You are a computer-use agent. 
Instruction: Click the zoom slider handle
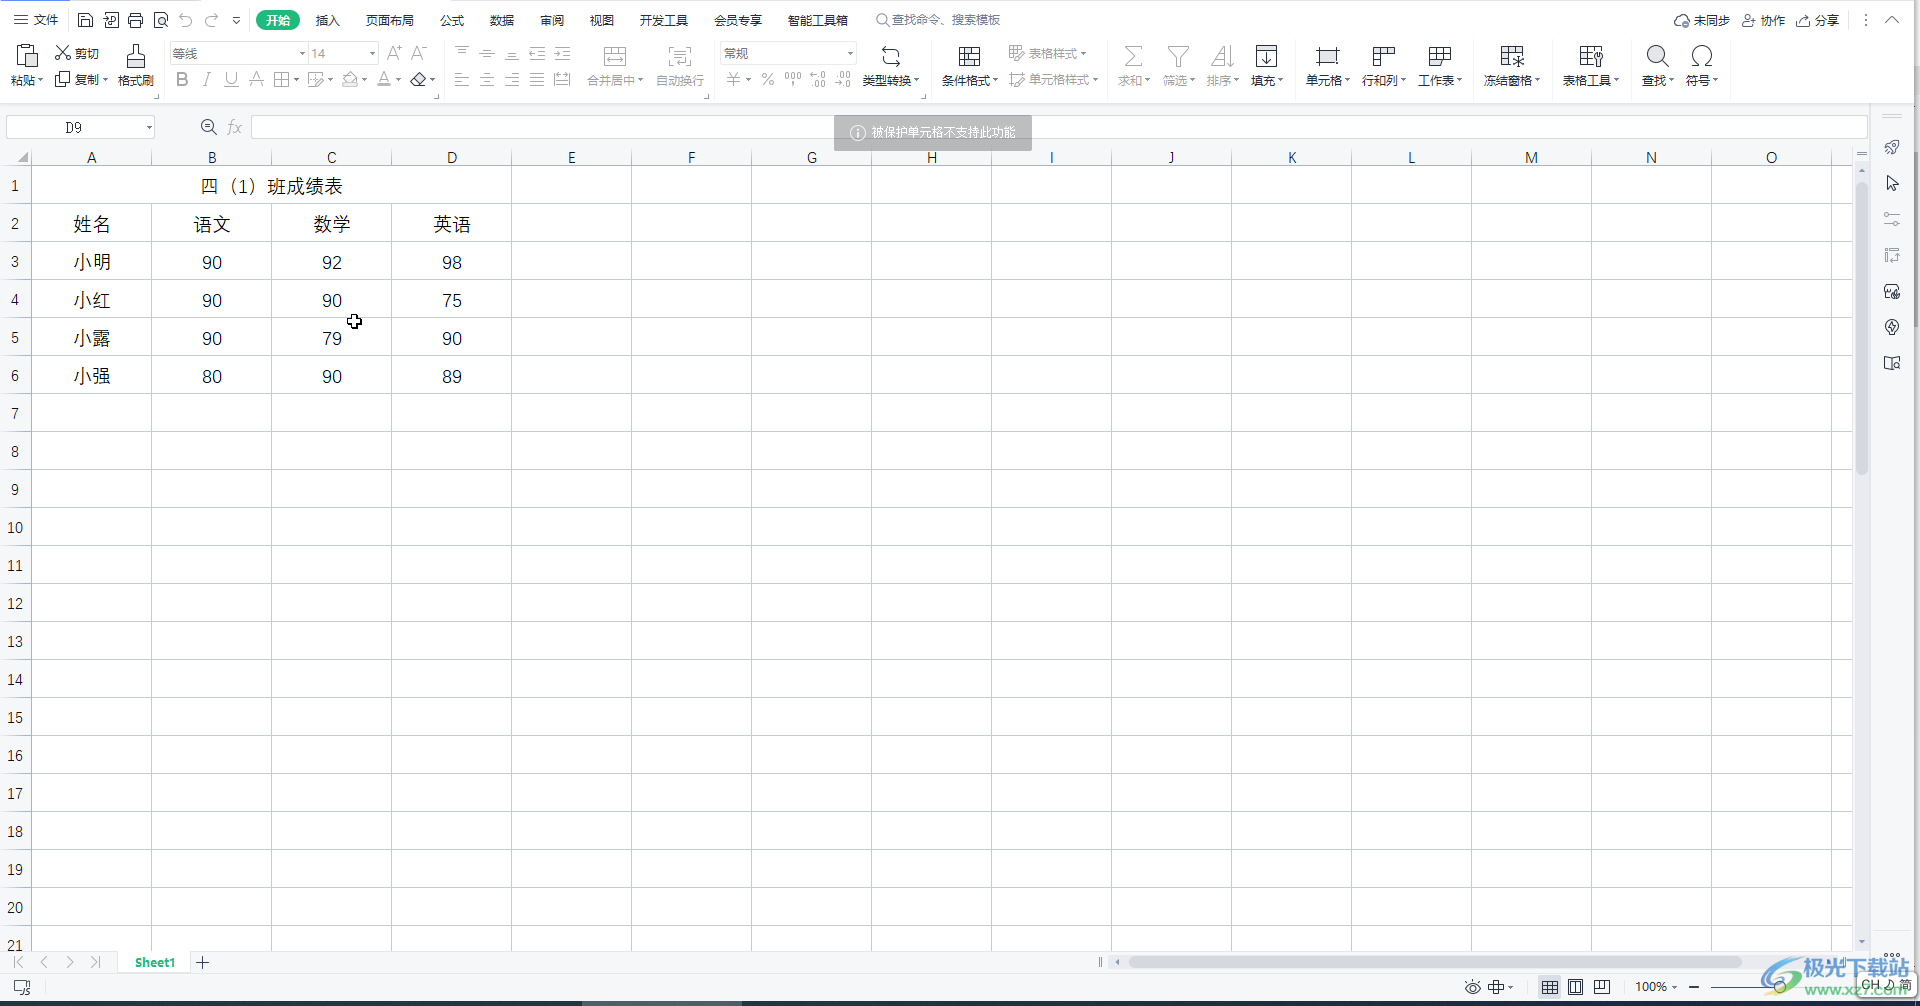click(1780, 987)
